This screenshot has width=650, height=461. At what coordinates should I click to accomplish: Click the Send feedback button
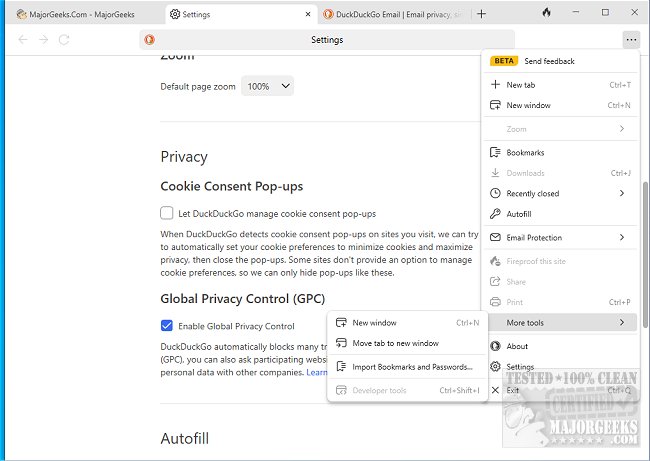(x=549, y=61)
